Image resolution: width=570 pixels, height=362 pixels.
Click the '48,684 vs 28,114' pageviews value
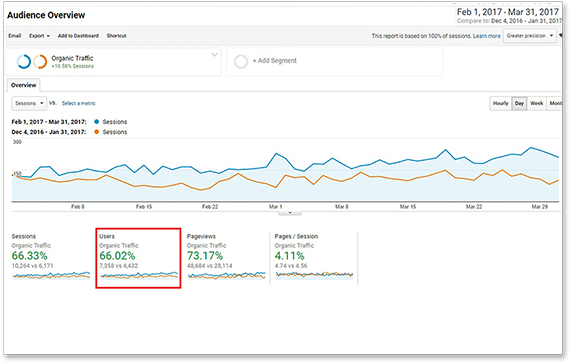click(209, 266)
